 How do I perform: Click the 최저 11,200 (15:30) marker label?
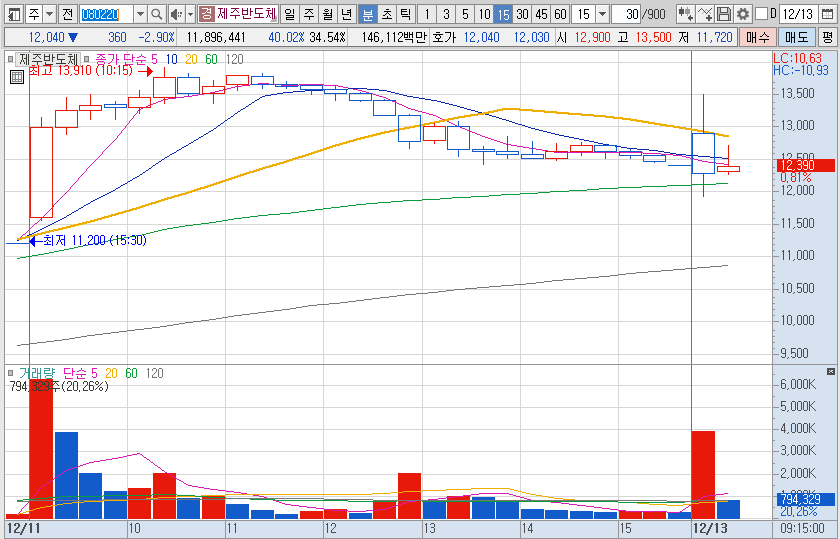(95, 241)
